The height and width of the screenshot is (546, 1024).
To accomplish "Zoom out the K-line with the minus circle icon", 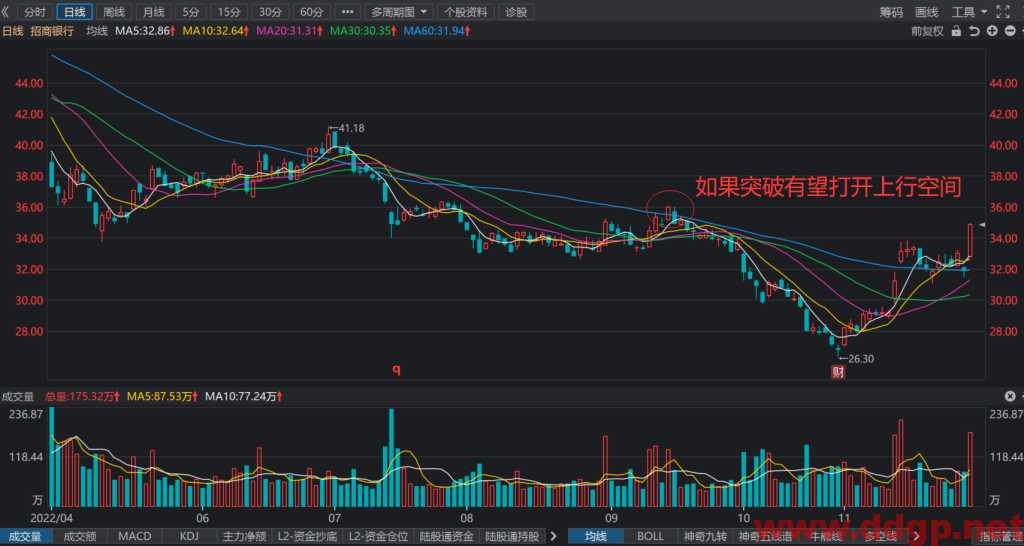I will pyautogui.click(x=1010, y=31).
